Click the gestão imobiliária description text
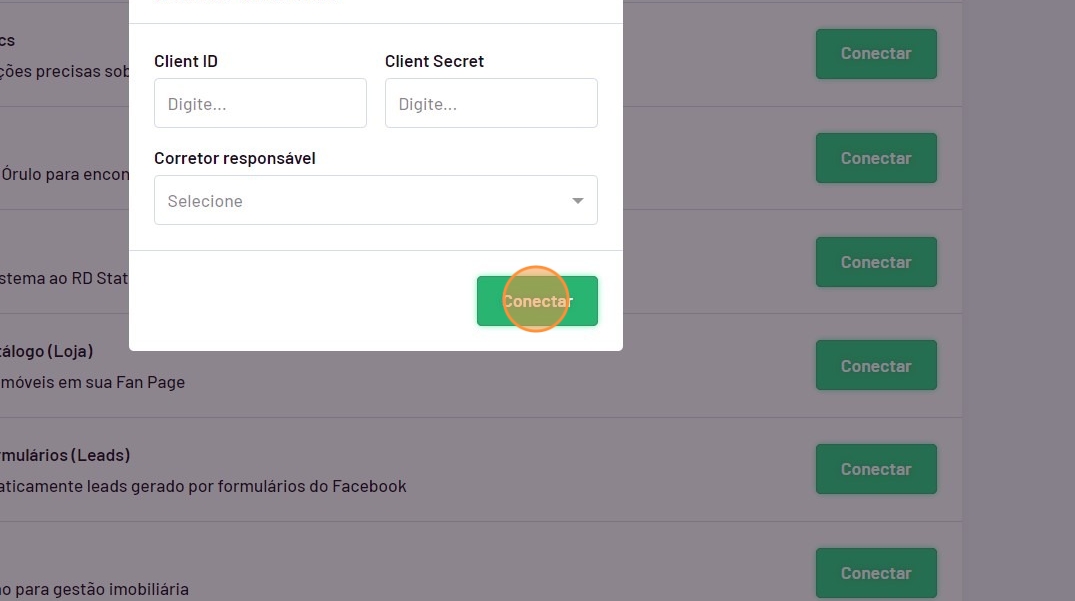The image size is (1075, 601). [x=95, y=589]
